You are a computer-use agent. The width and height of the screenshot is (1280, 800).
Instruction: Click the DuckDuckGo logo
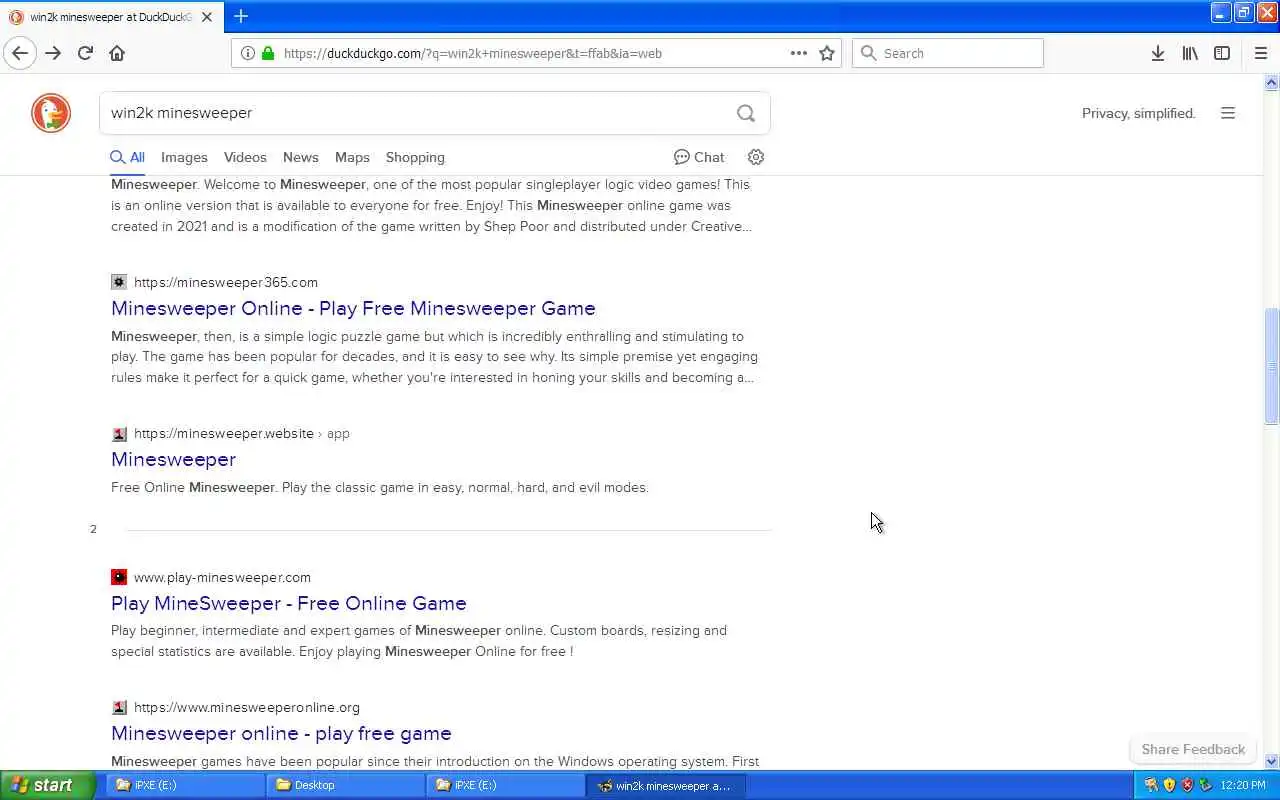(51, 113)
